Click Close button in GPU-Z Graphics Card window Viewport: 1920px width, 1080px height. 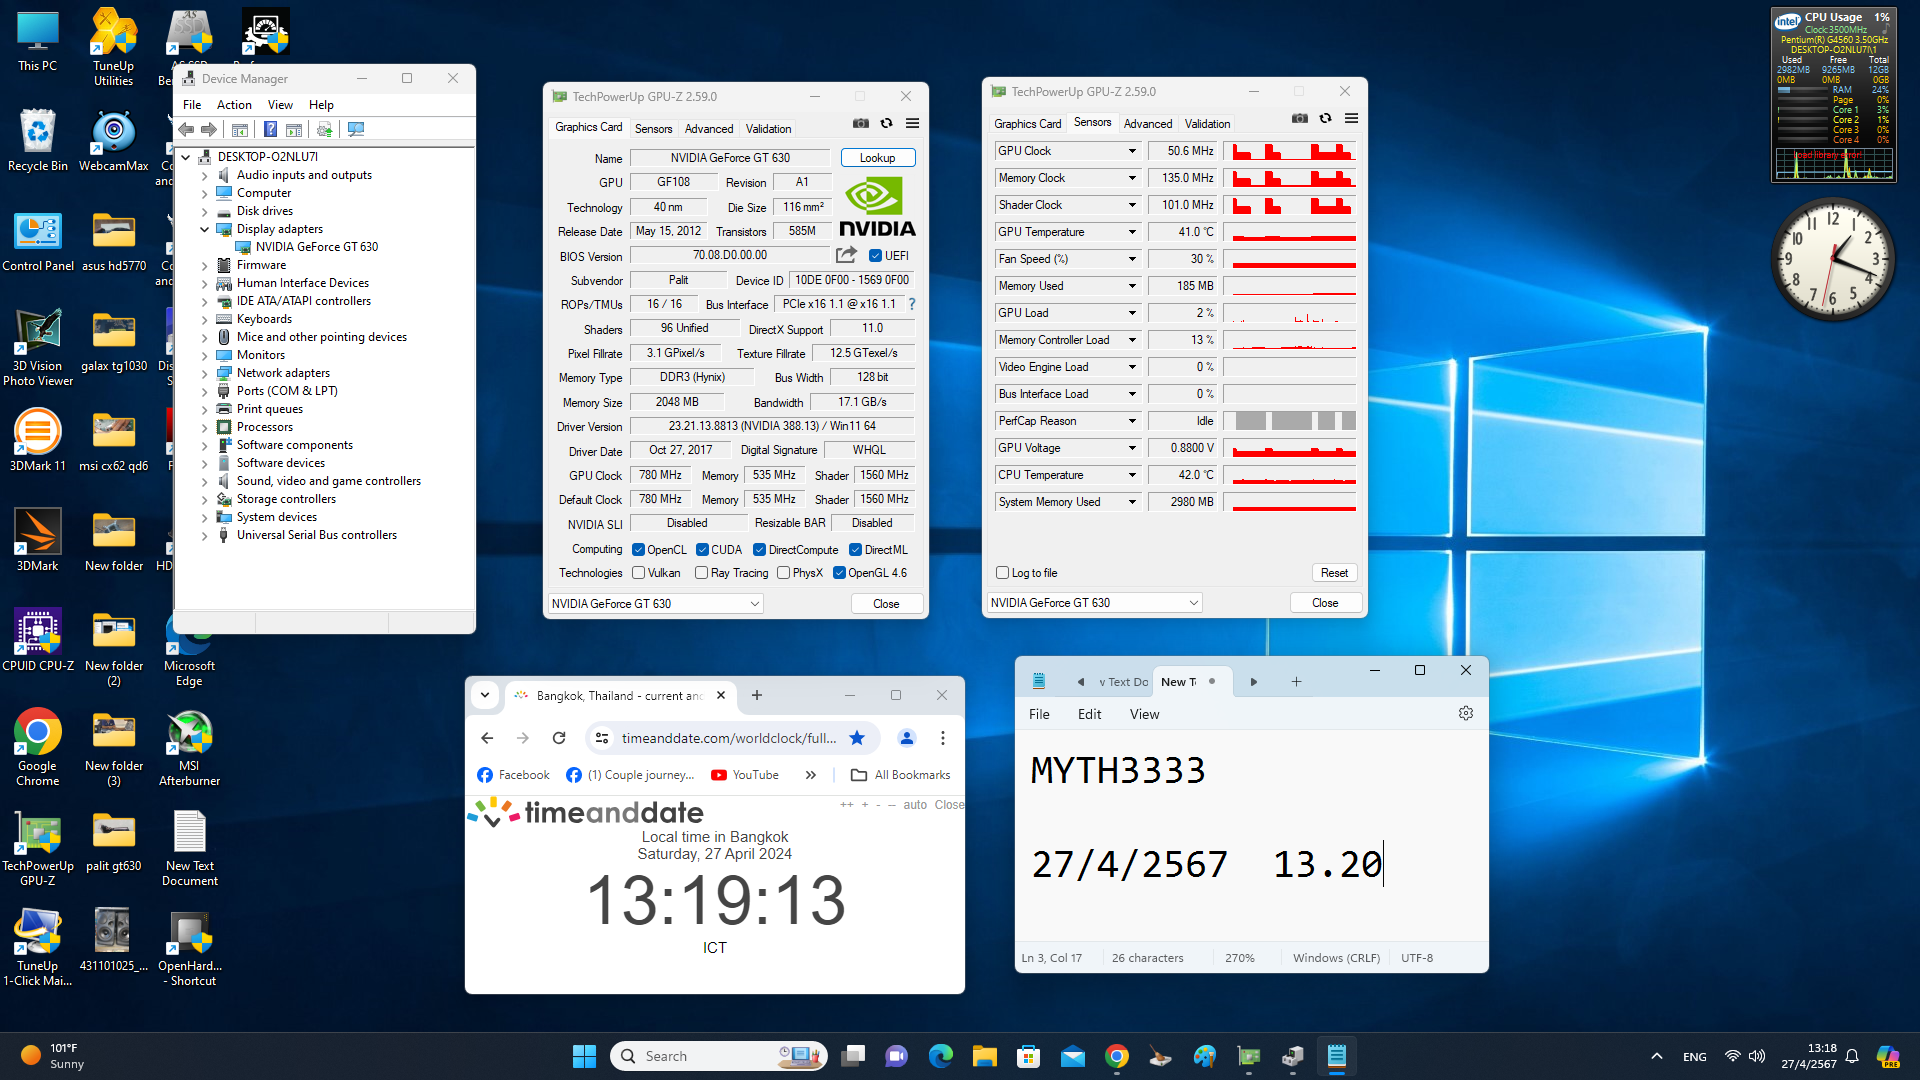click(x=886, y=604)
